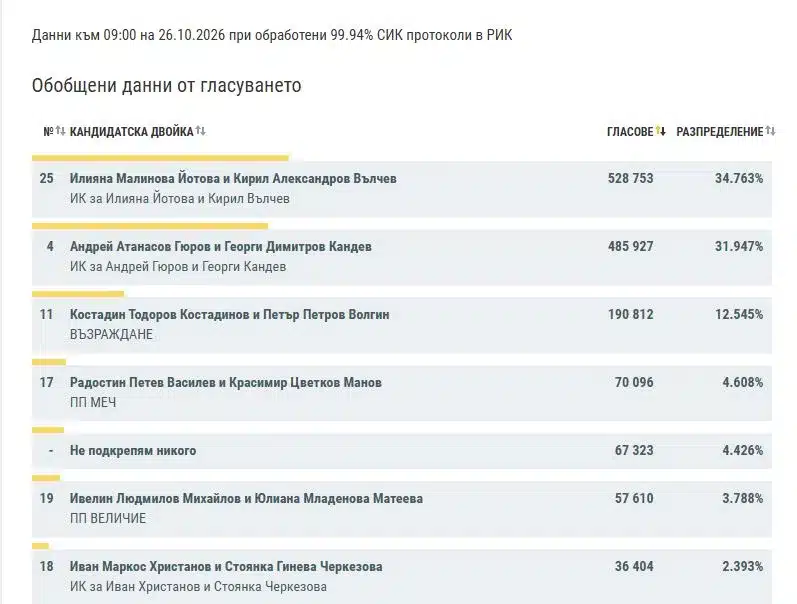Viewport: 797px width, 604px height.
Task: Select Илияна Малинова Йотова и Кирил Вълчев name
Action: [233, 178]
